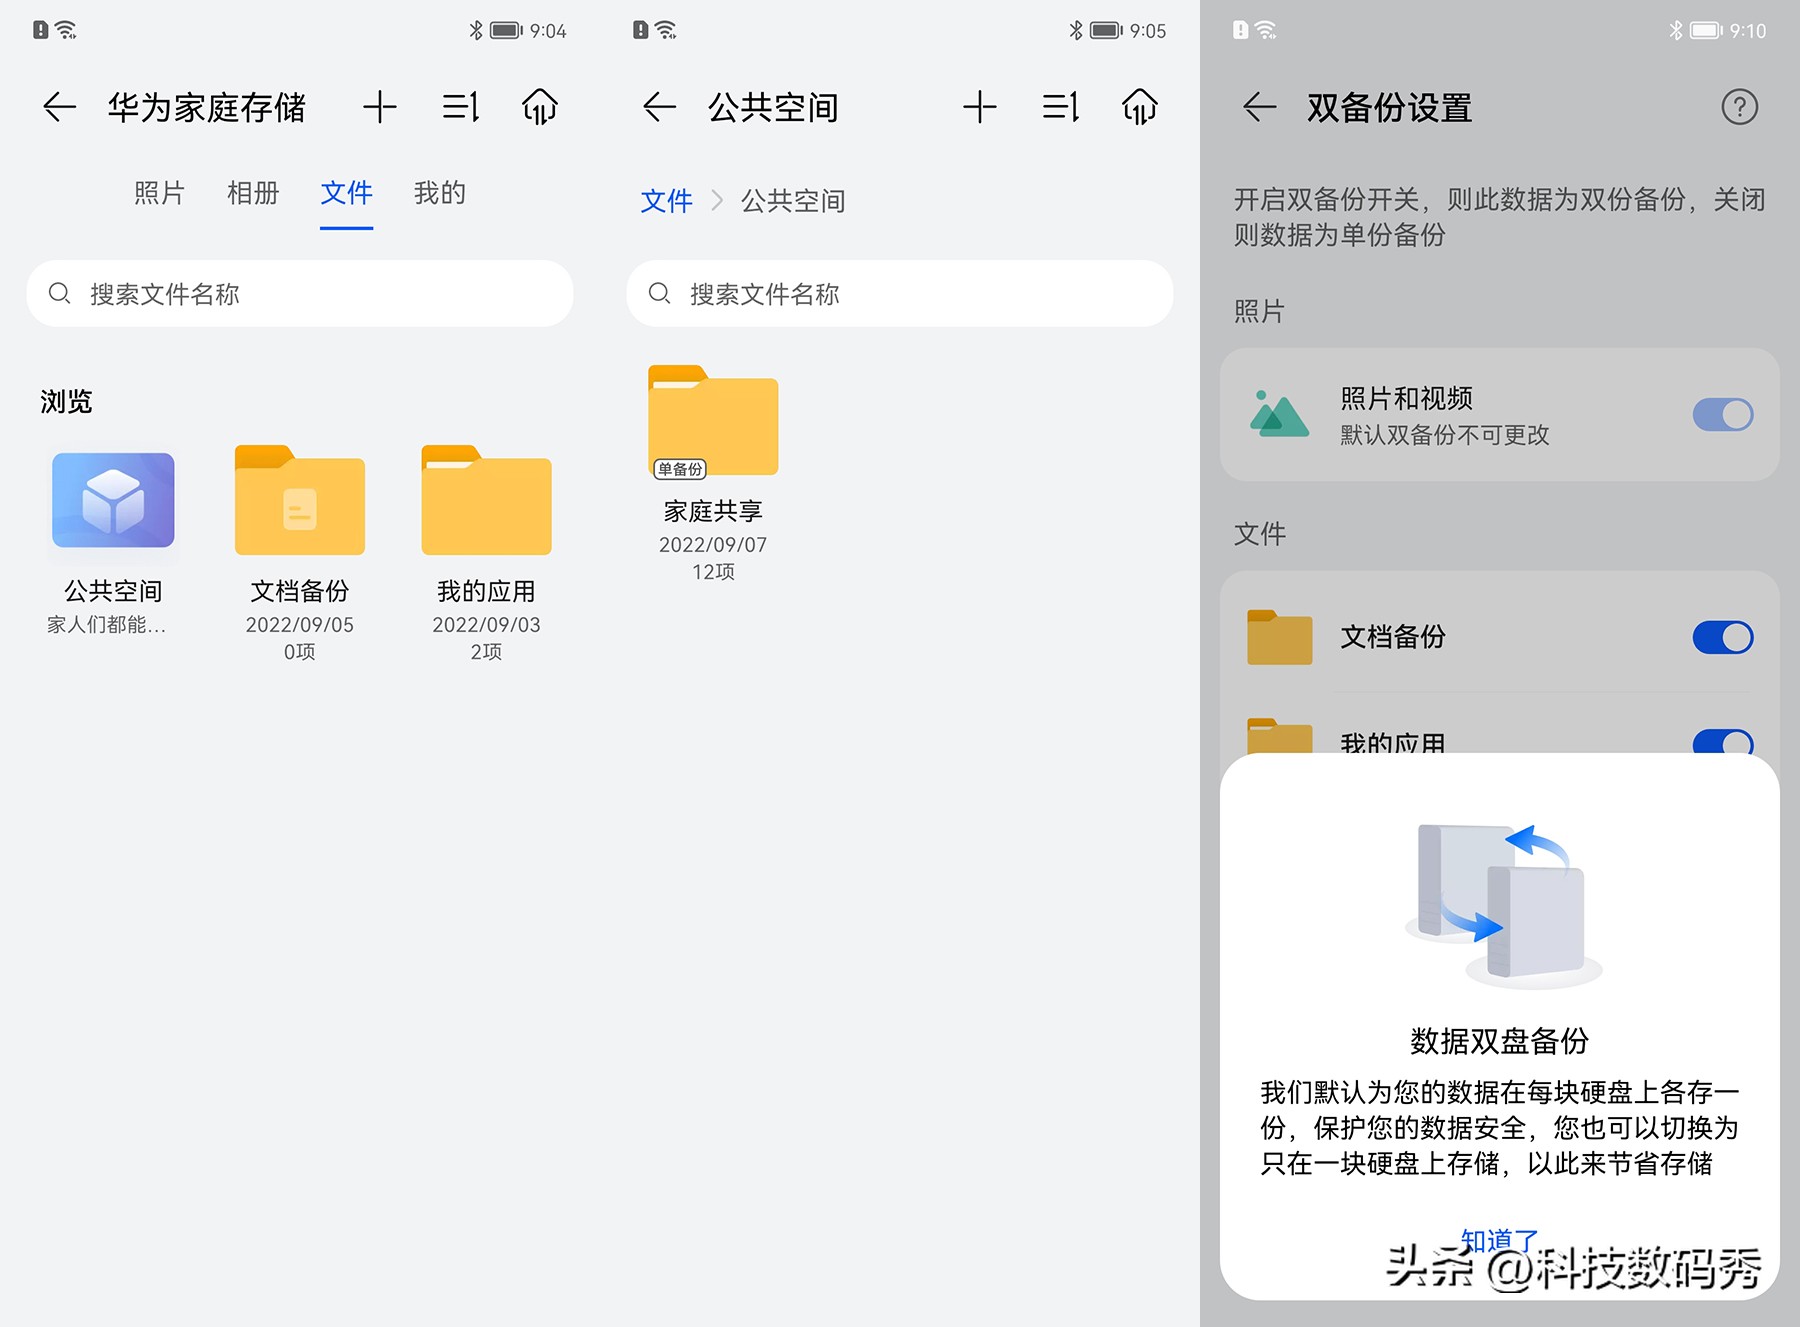
Task: Toggle the 照片和视频 double backup switch
Action: (1721, 414)
